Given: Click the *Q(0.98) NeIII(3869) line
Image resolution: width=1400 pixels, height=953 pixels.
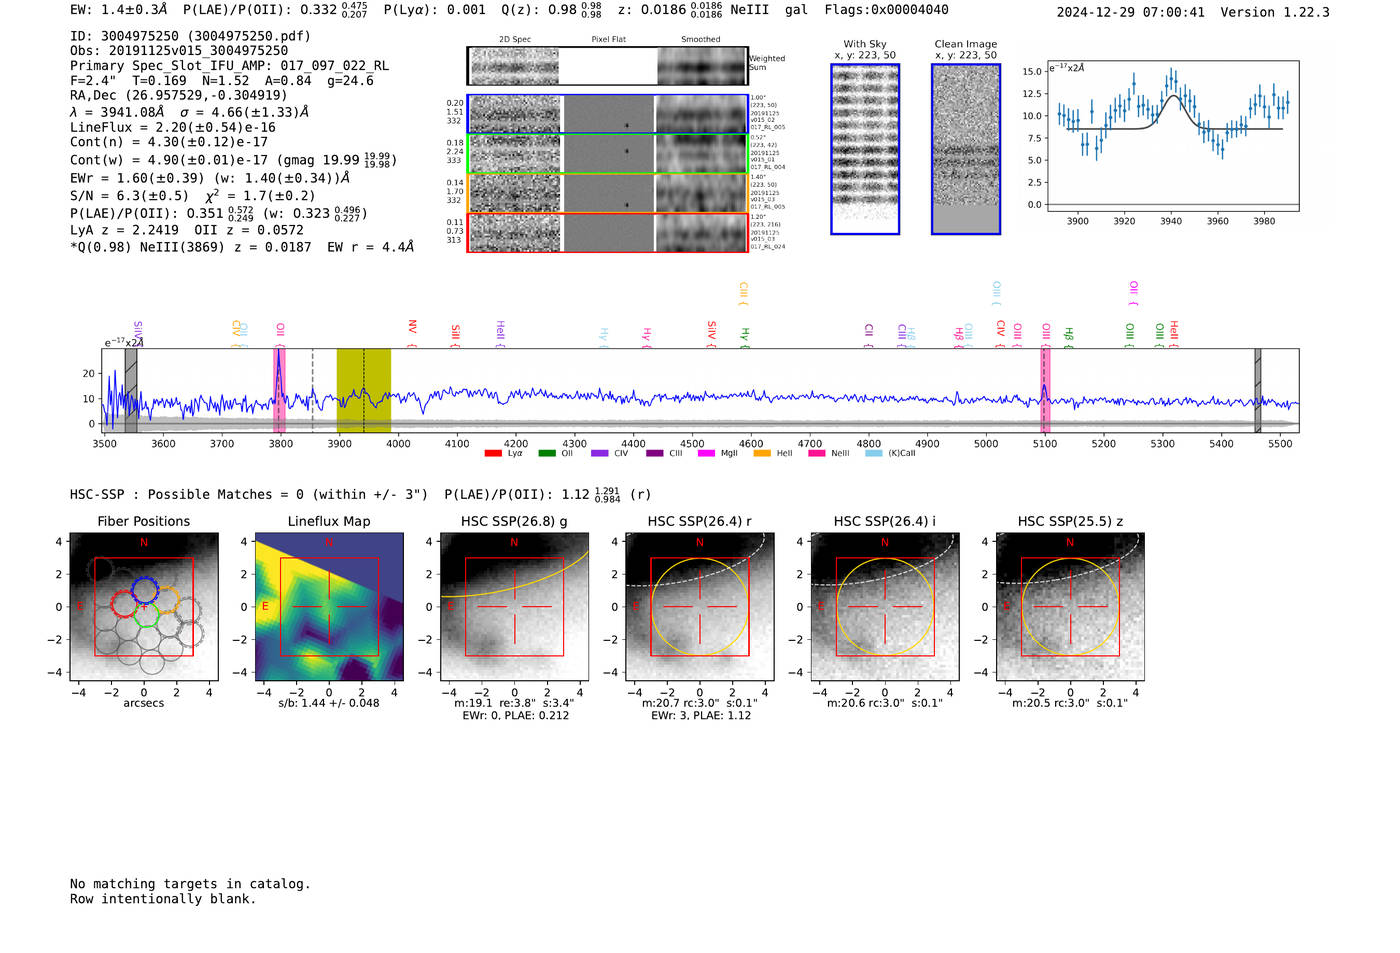Looking at the screenshot, I should [x=242, y=247].
